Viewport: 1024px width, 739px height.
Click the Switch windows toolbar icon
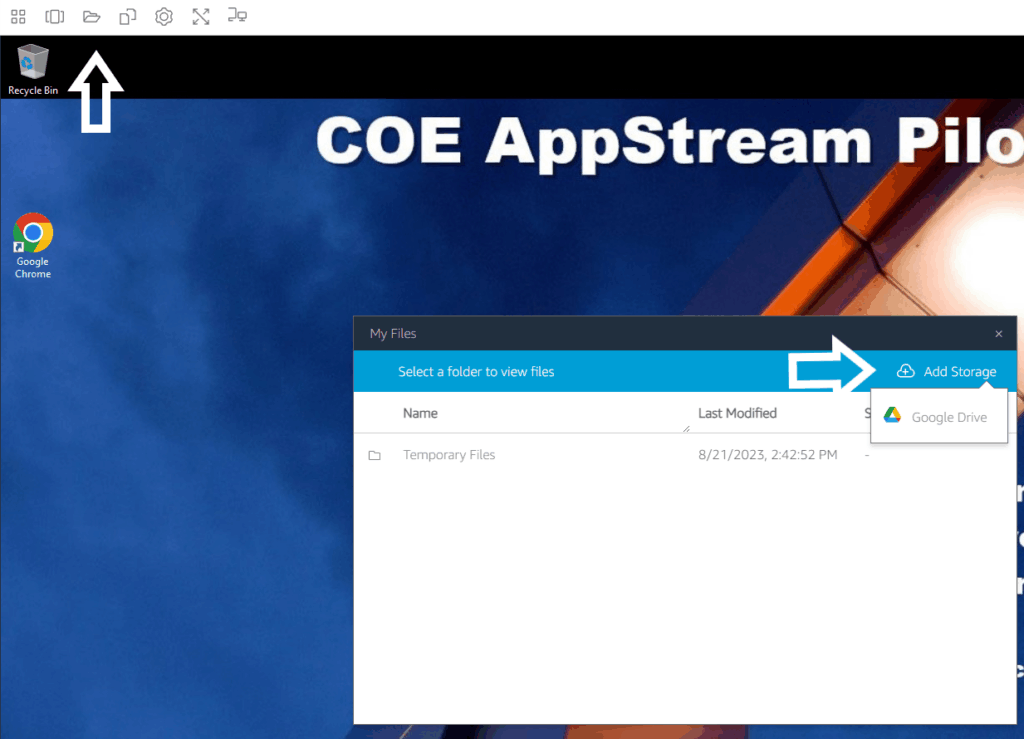55,16
